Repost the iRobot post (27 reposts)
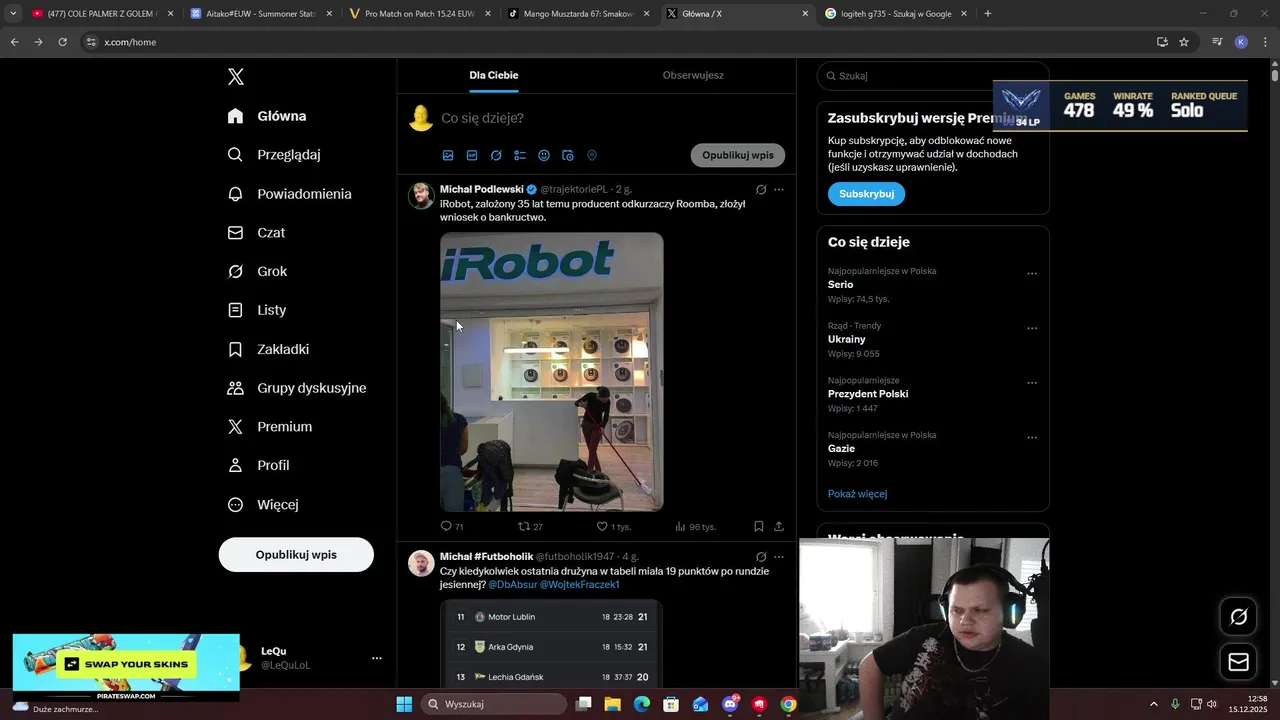This screenshot has height=720, width=1280. 530,526
